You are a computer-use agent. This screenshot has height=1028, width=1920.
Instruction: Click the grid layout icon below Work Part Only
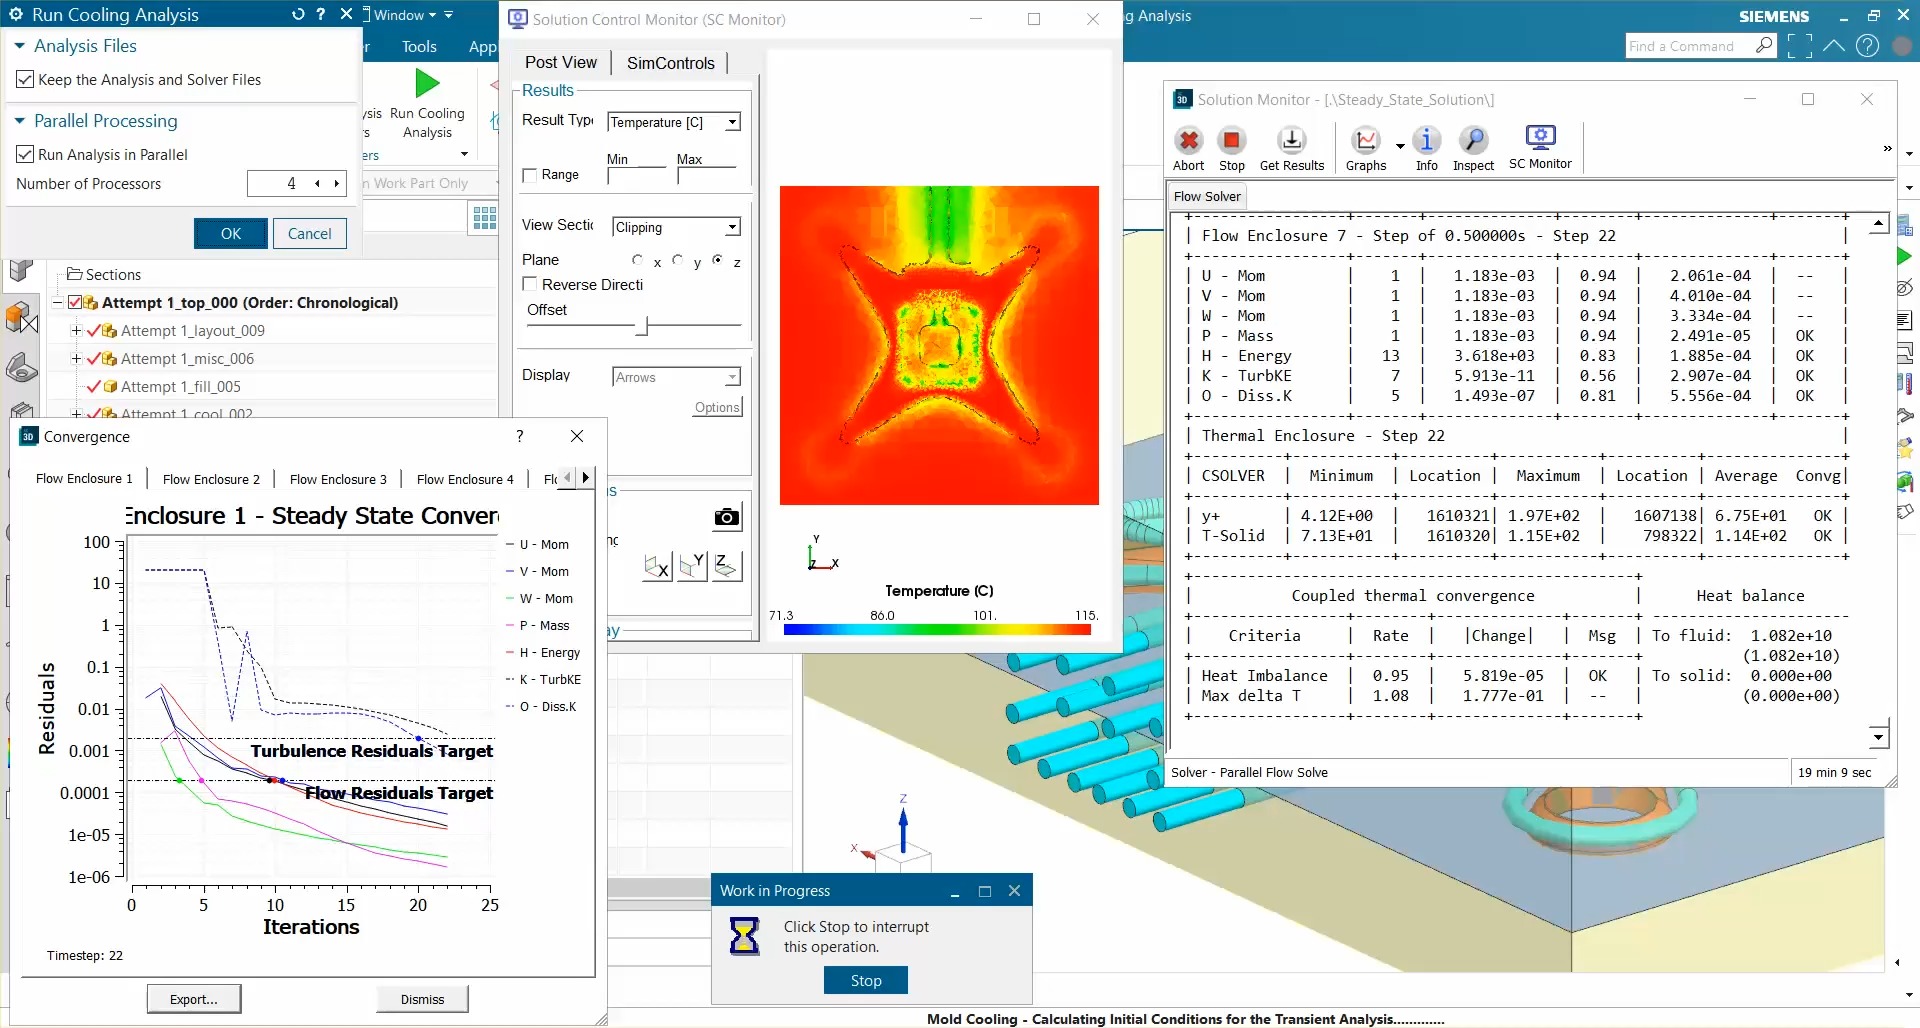[485, 218]
